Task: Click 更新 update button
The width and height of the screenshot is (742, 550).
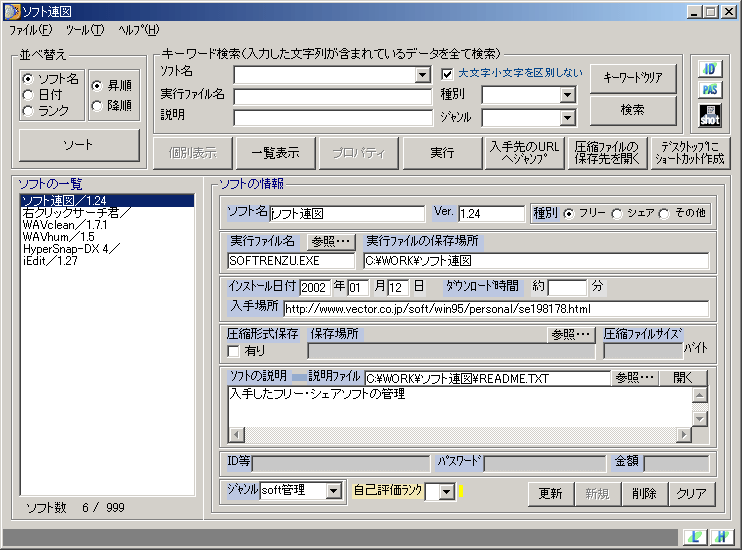Action: tap(551, 494)
